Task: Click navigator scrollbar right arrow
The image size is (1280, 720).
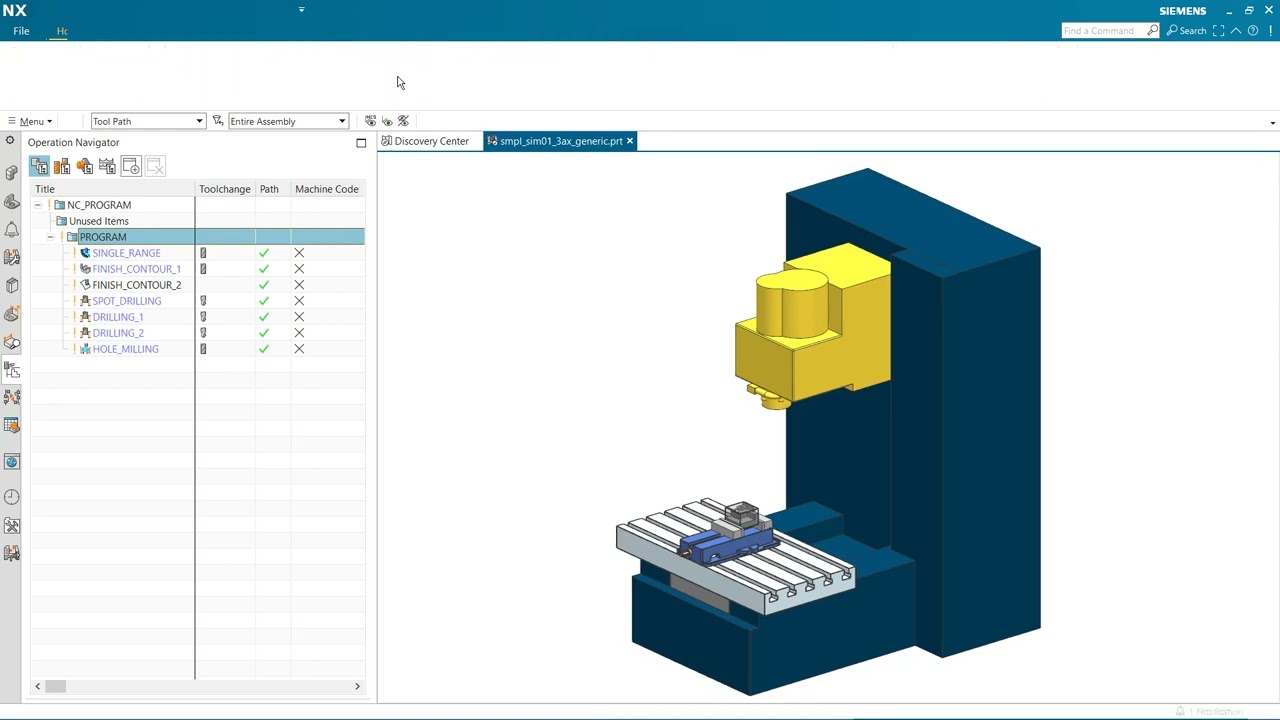Action: tap(357, 686)
